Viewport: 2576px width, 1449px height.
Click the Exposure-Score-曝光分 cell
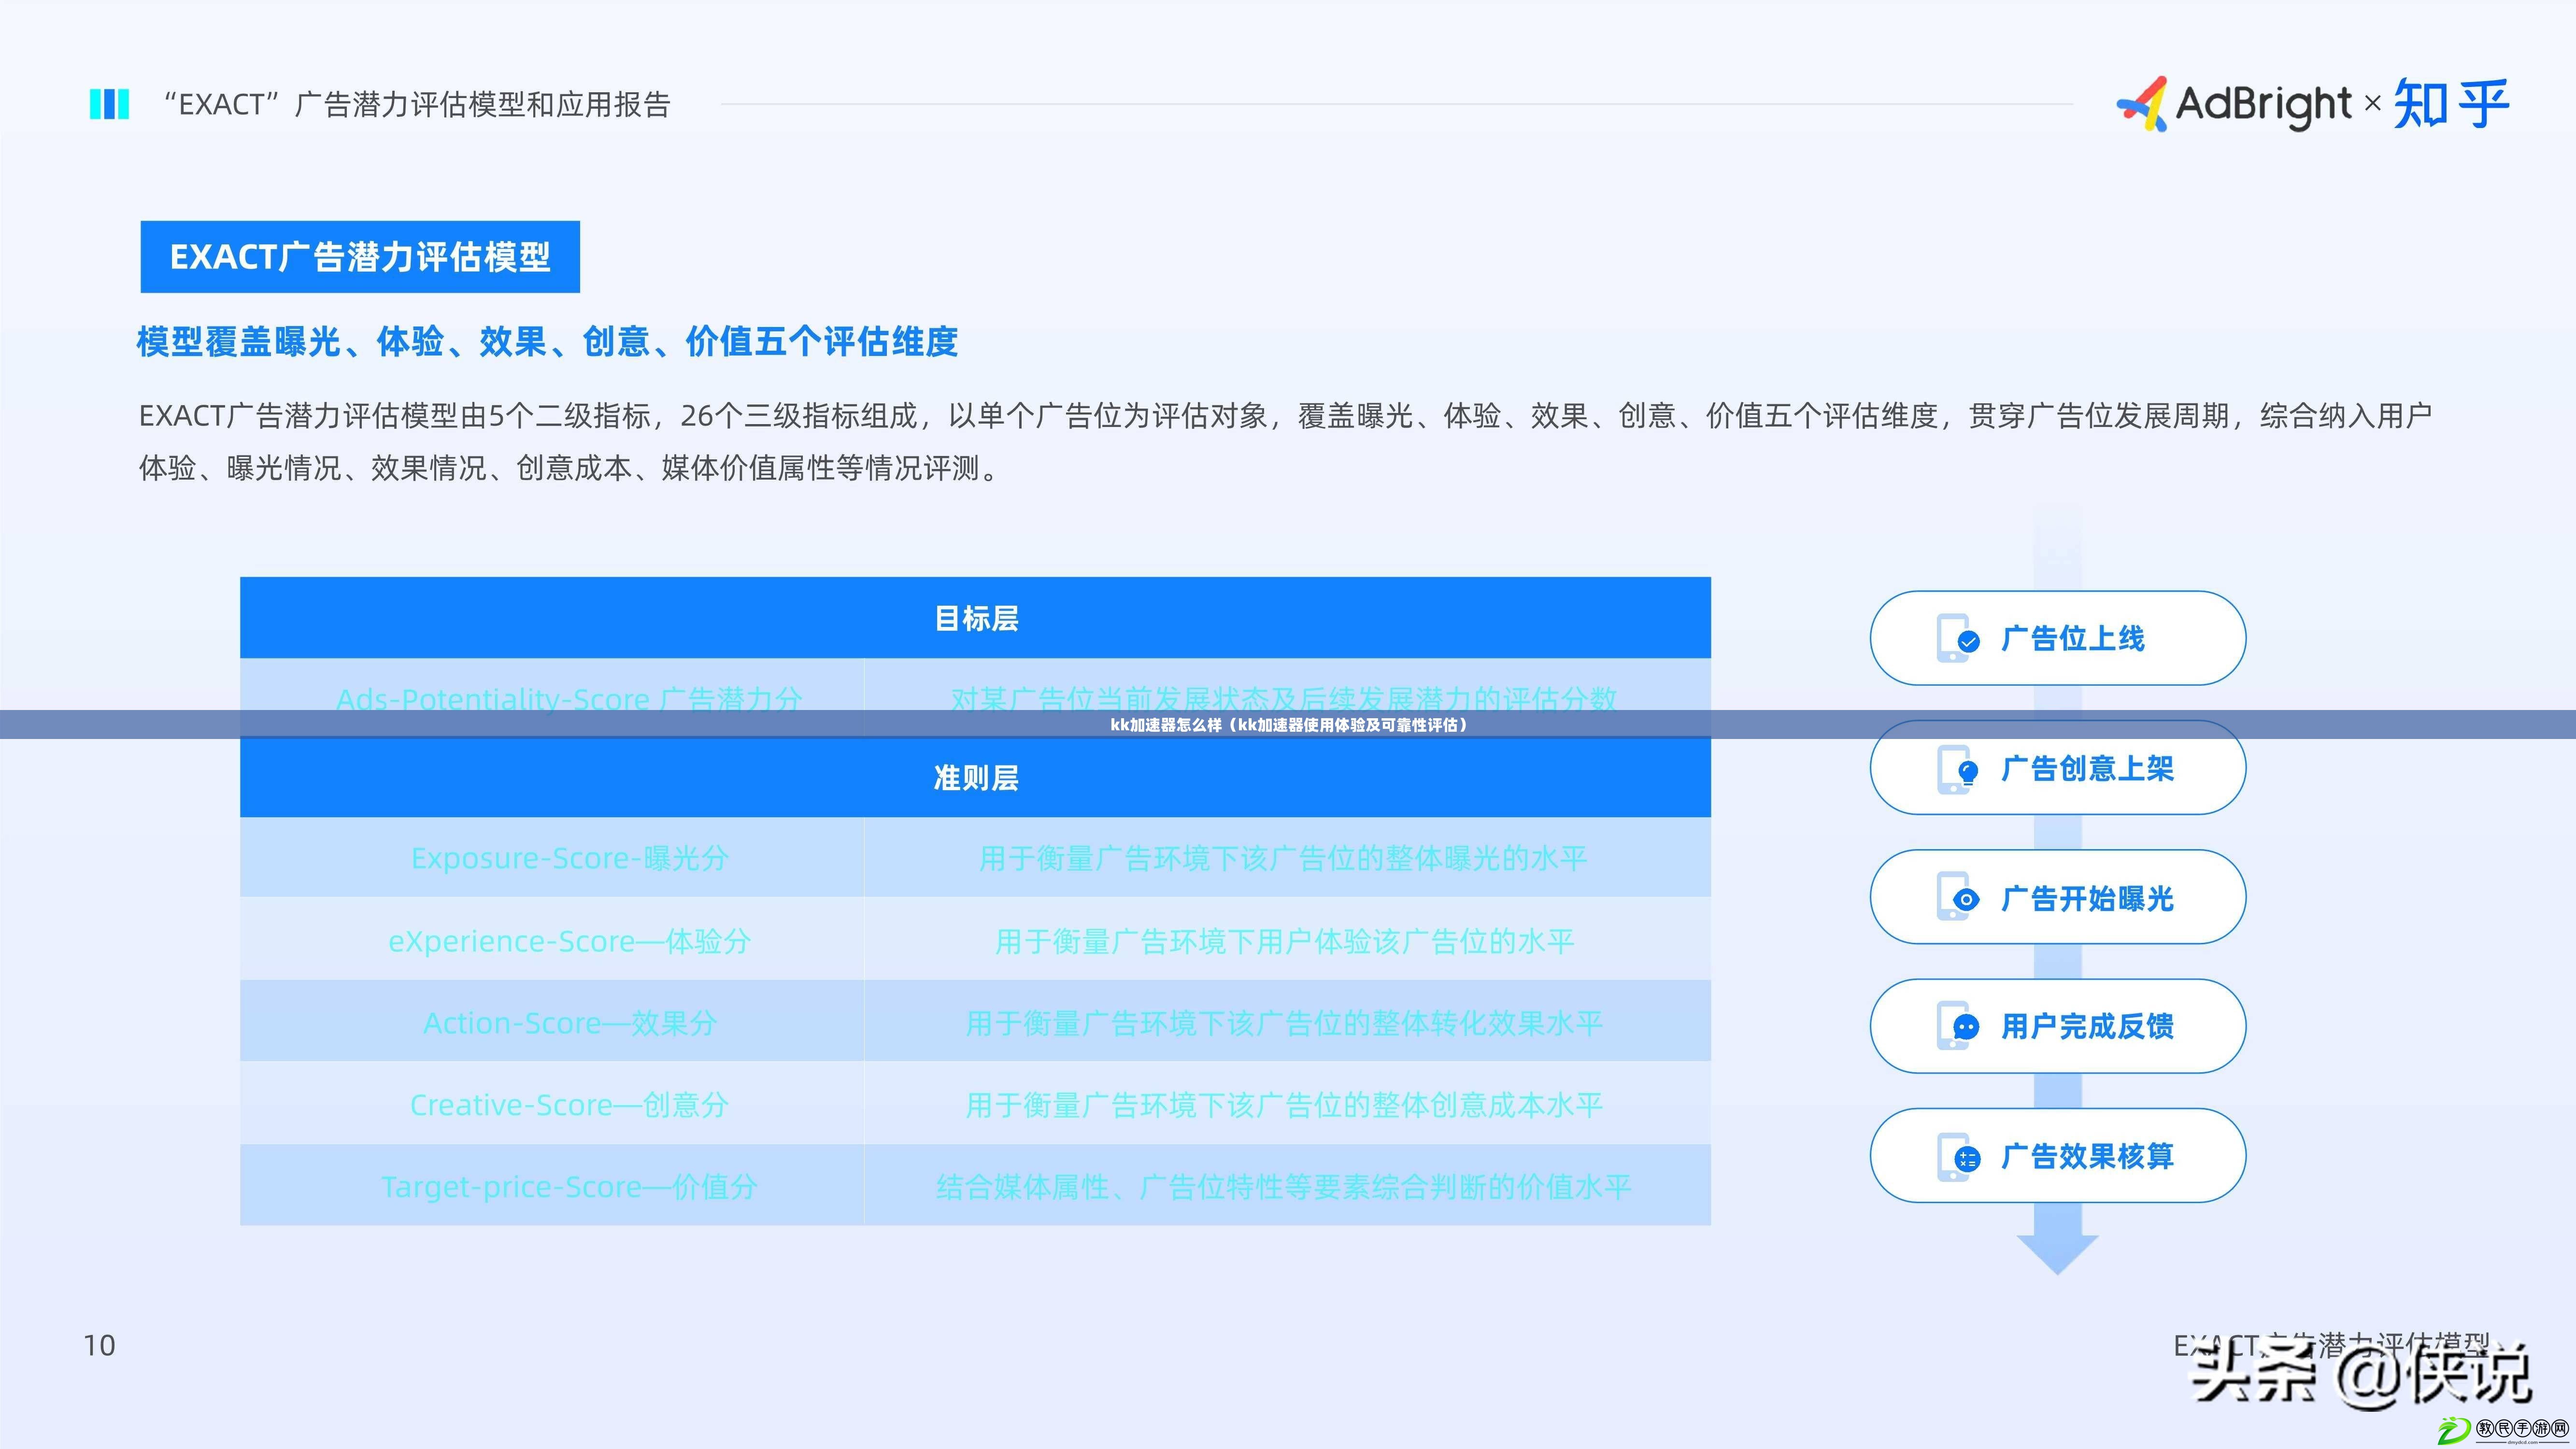click(552, 857)
